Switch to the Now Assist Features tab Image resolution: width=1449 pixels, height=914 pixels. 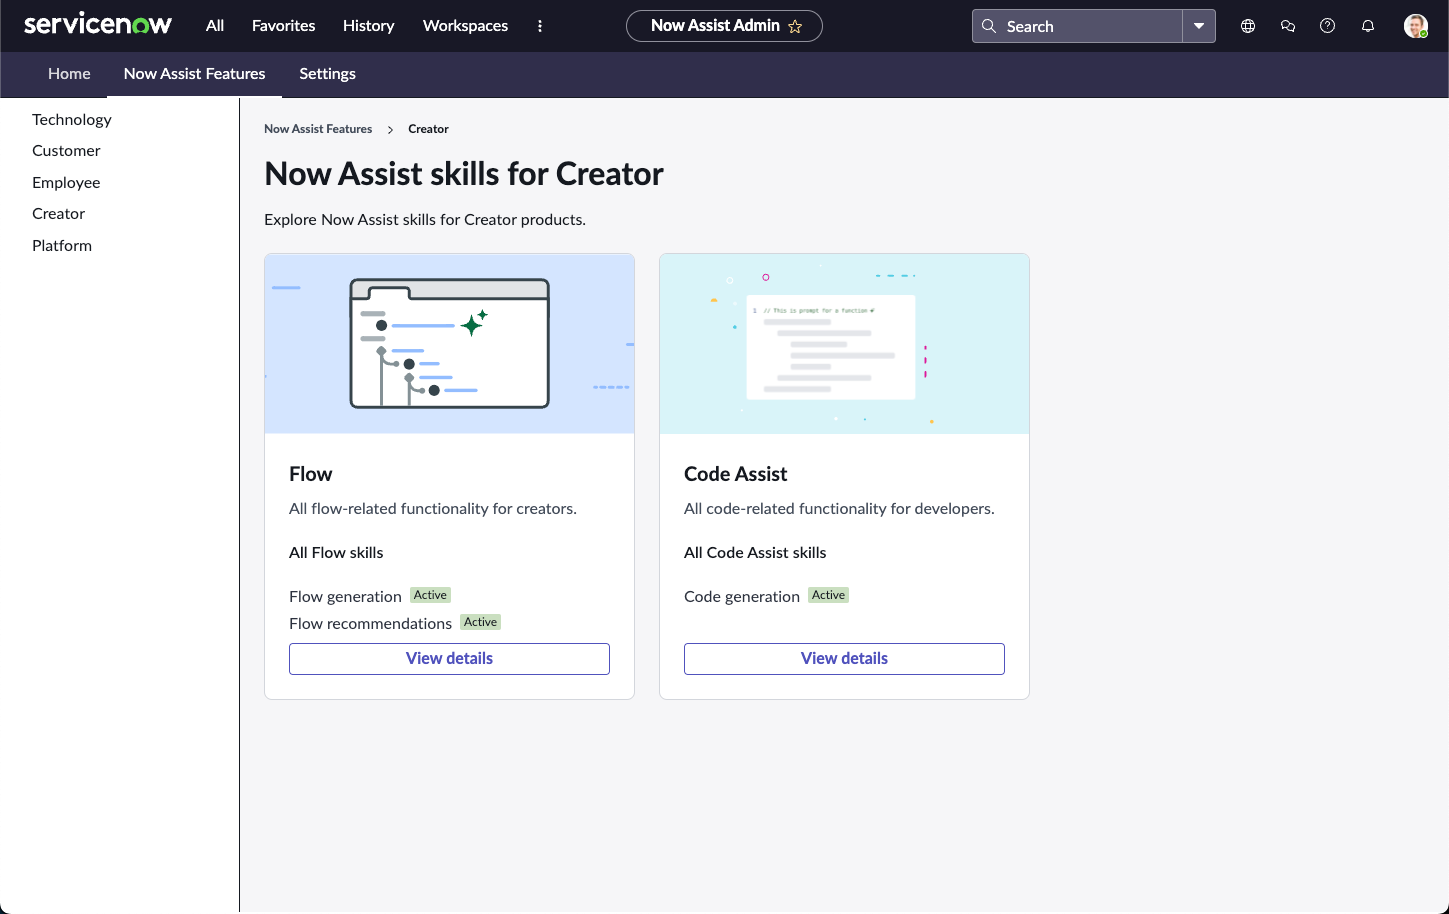pyautogui.click(x=195, y=74)
